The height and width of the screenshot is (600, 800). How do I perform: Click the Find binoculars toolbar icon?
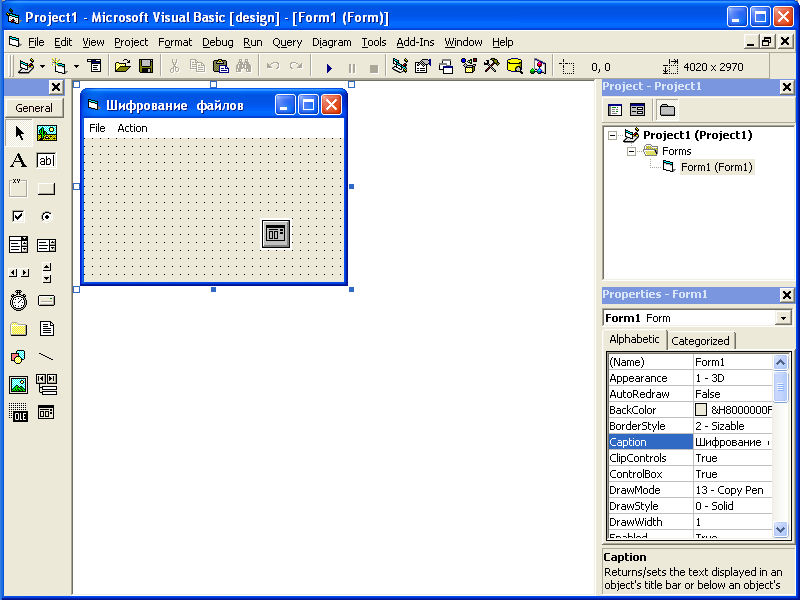243,66
